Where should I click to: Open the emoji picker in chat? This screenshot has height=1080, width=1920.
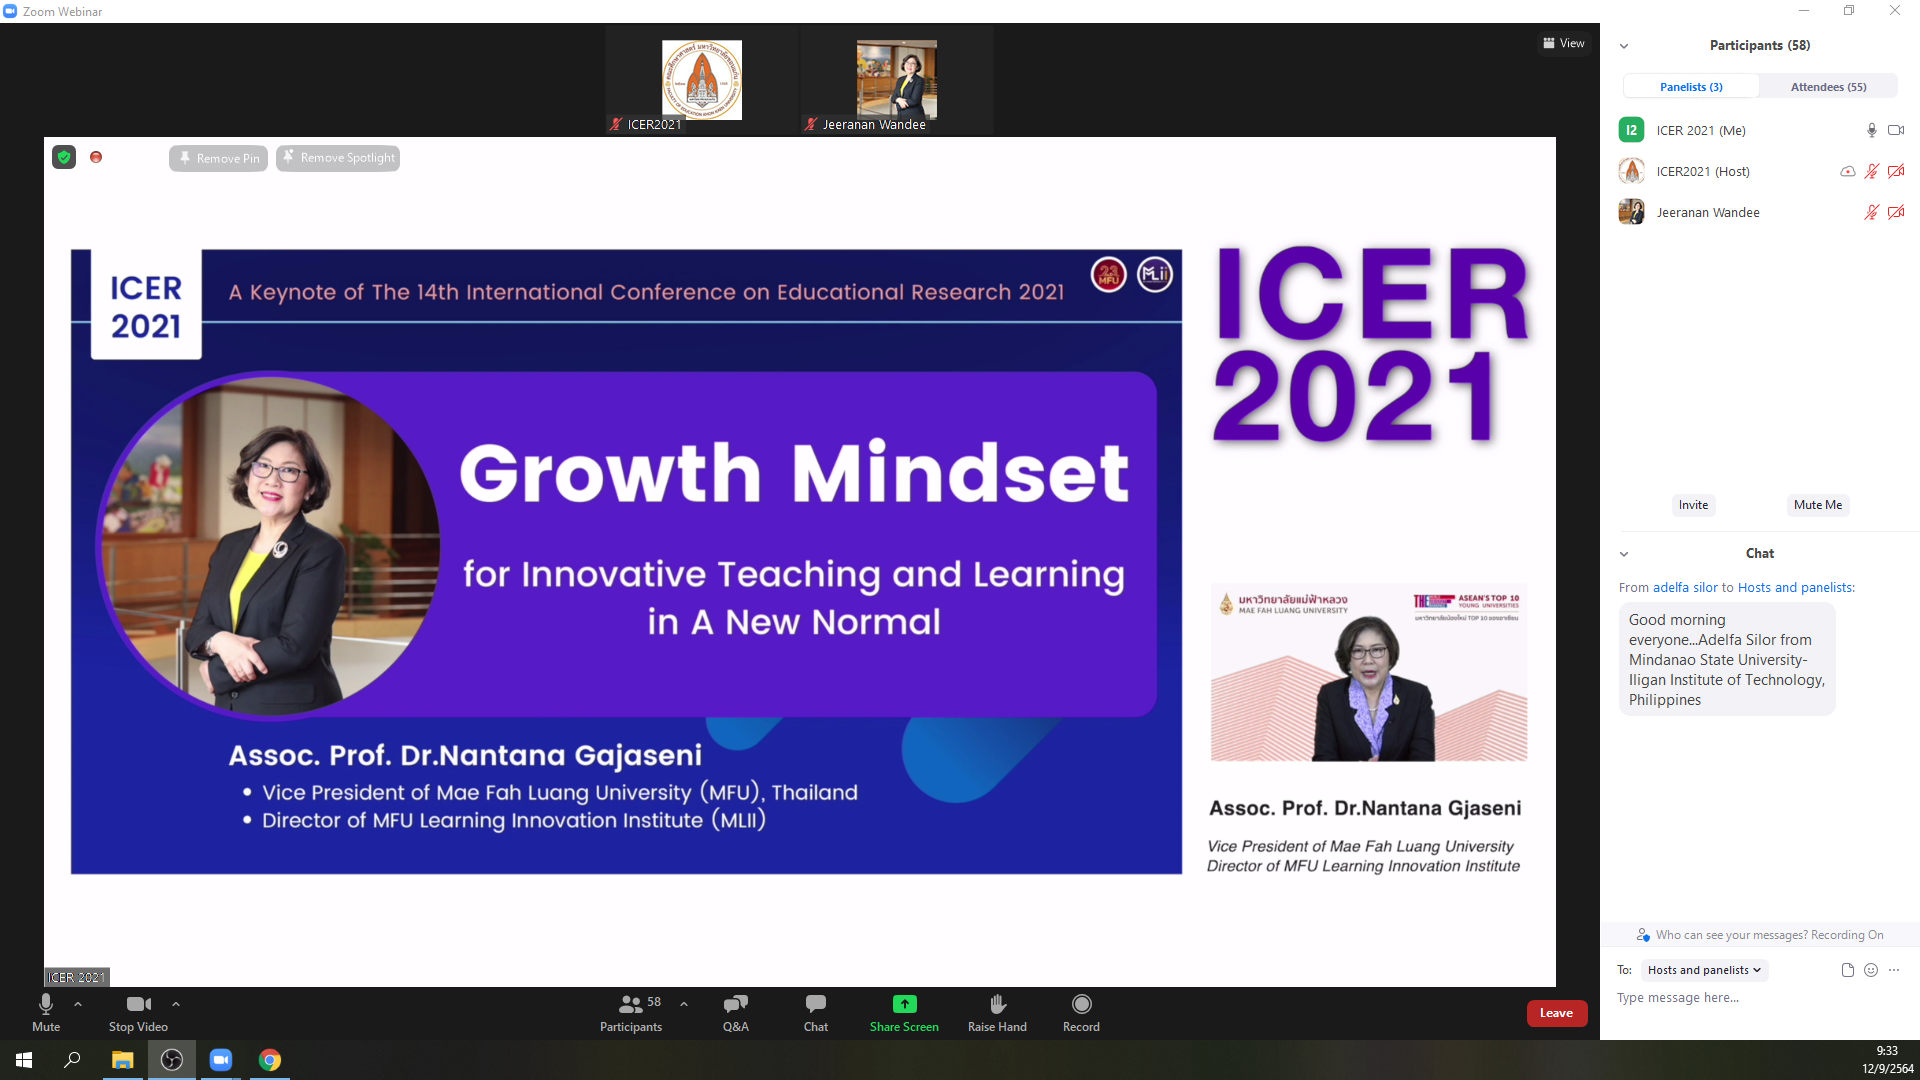1871,970
